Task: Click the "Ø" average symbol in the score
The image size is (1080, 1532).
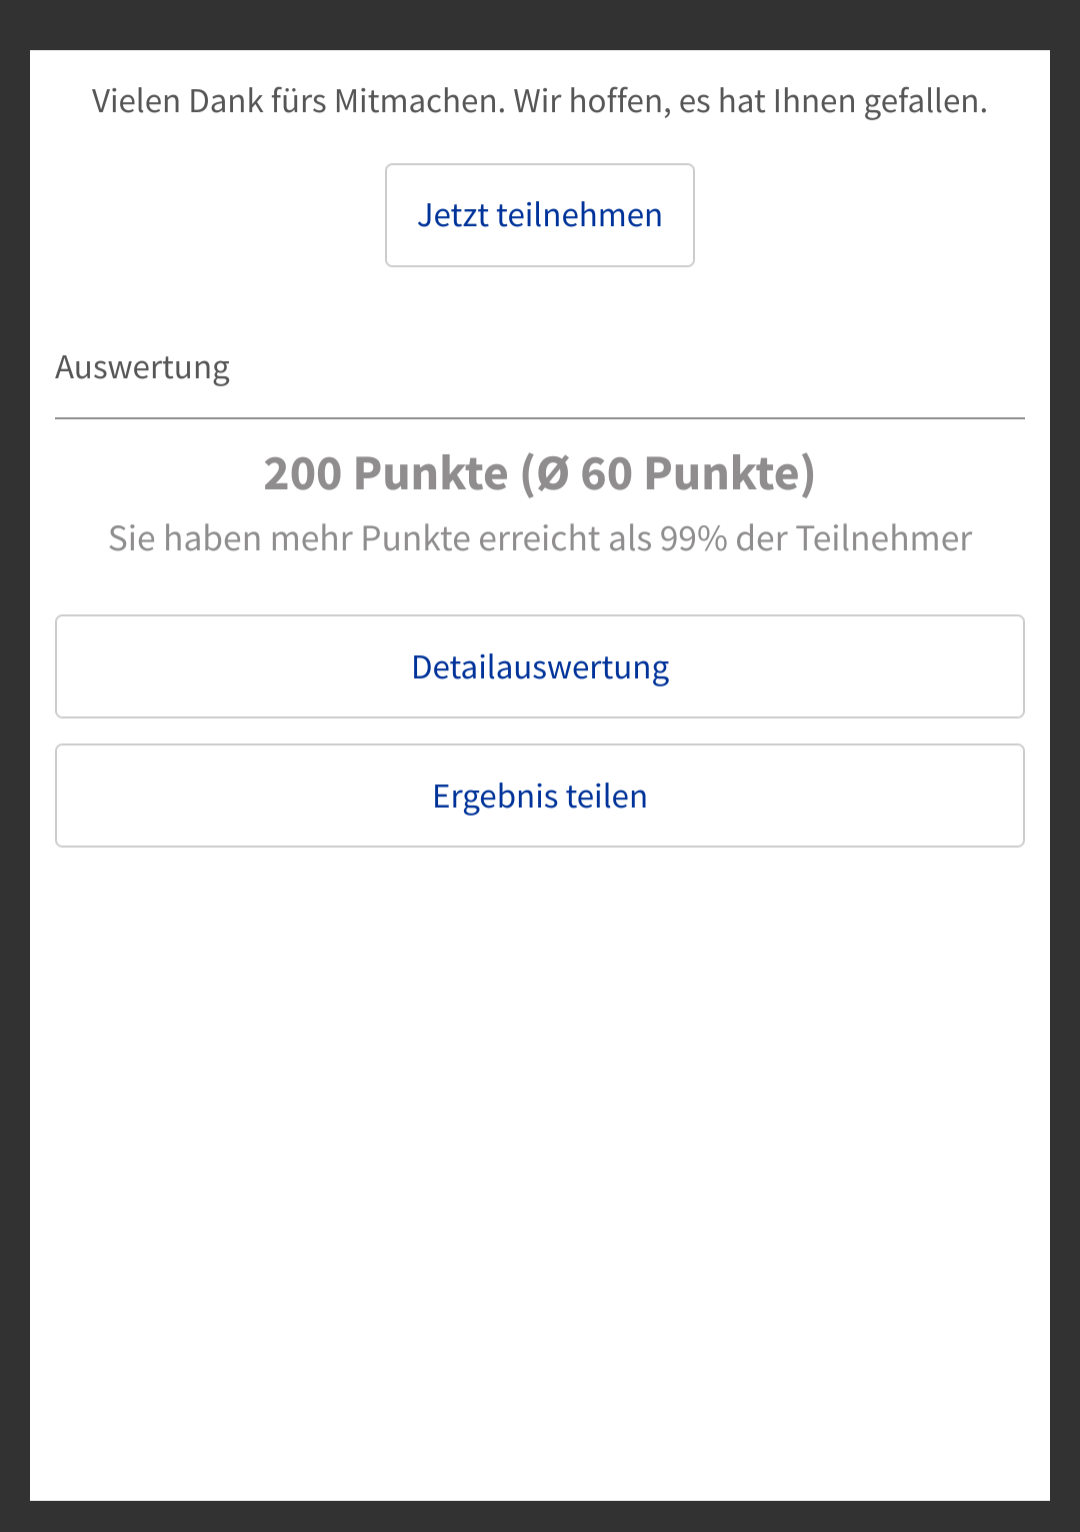Action: [554, 474]
